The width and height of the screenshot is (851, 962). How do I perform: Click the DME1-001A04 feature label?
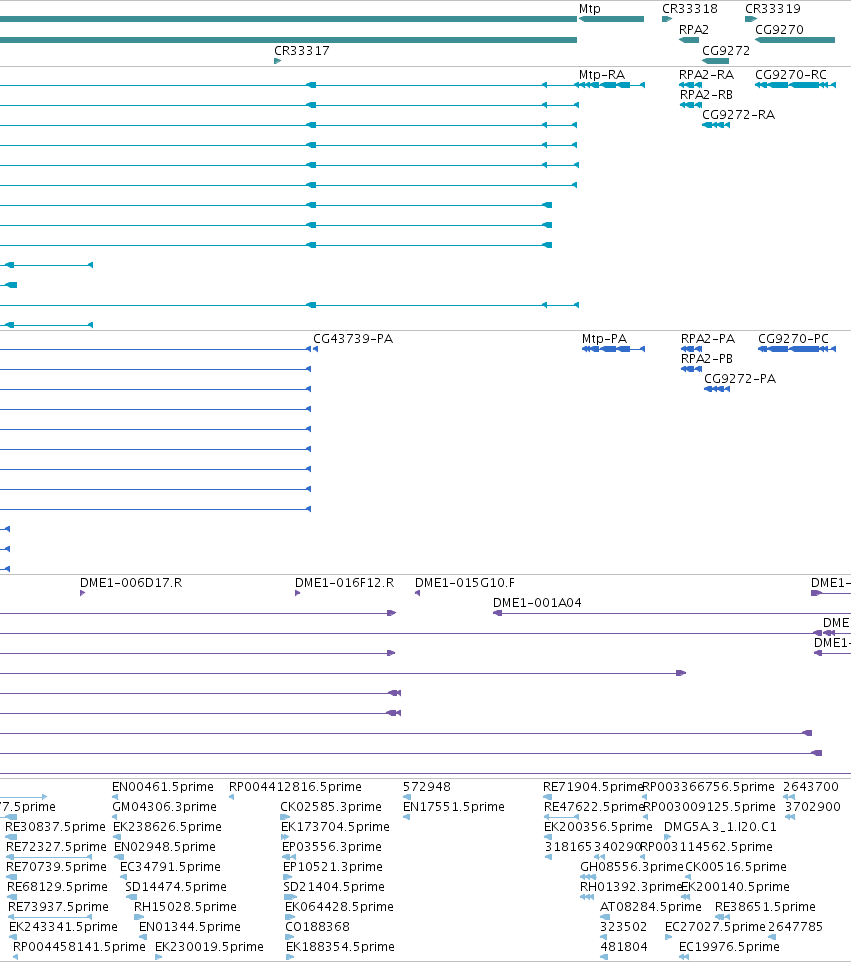click(537, 603)
